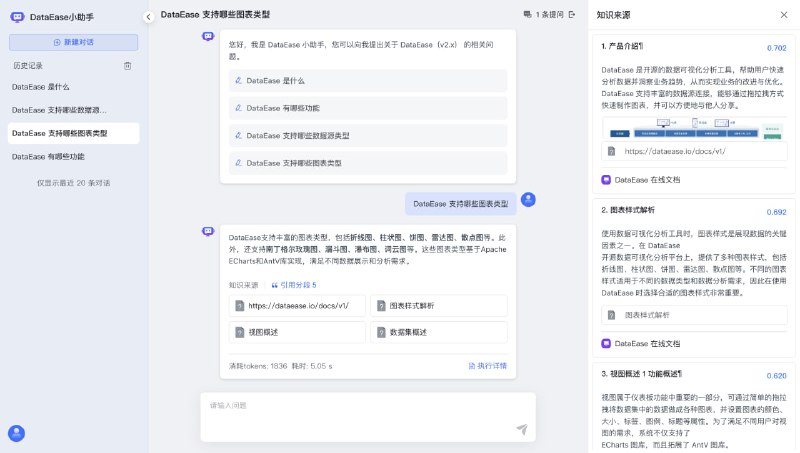
Task: Click the product diagram thumbnail in 产品介绍
Action: (694, 129)
